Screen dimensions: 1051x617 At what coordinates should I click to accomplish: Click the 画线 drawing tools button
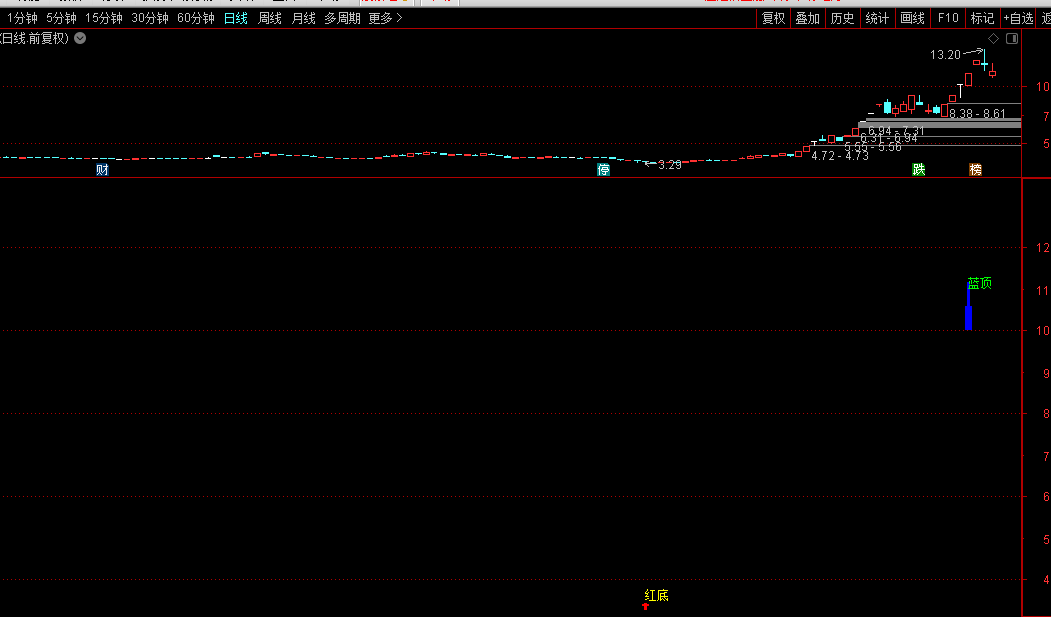tap(912, 18)
